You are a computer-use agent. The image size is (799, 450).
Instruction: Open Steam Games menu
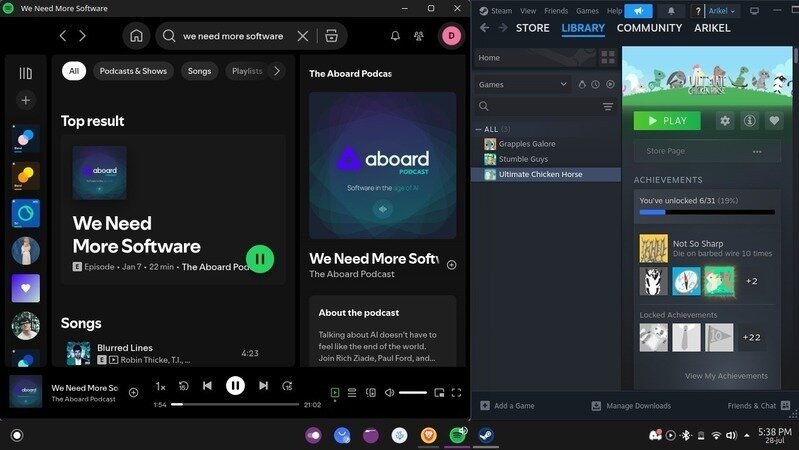(x=587, y=11)
